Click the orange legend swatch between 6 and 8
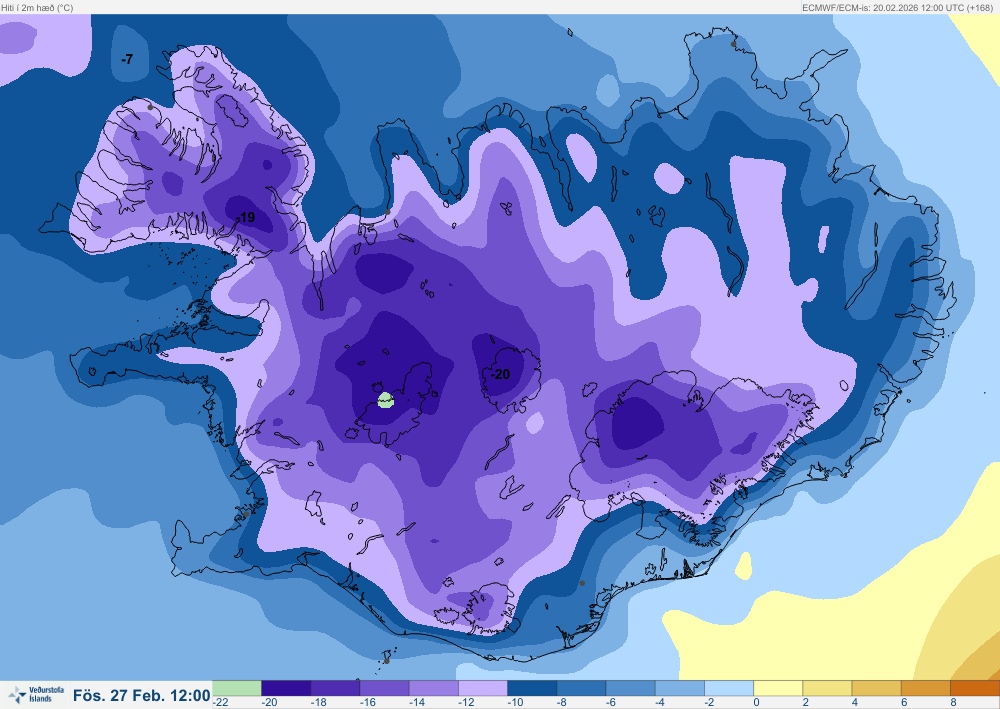The width and height of the screenshot is (1000, 709). click(x=925, y=688)
